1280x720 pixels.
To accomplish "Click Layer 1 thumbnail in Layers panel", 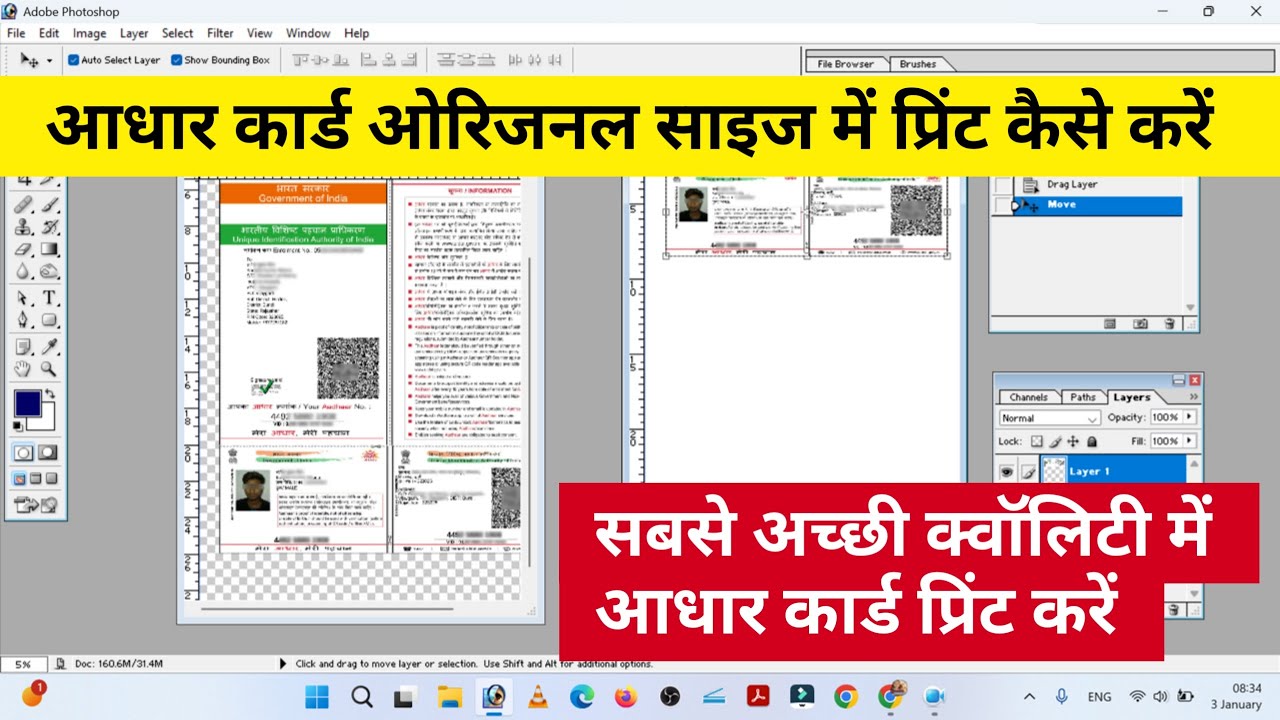I will coord(1054,470).
